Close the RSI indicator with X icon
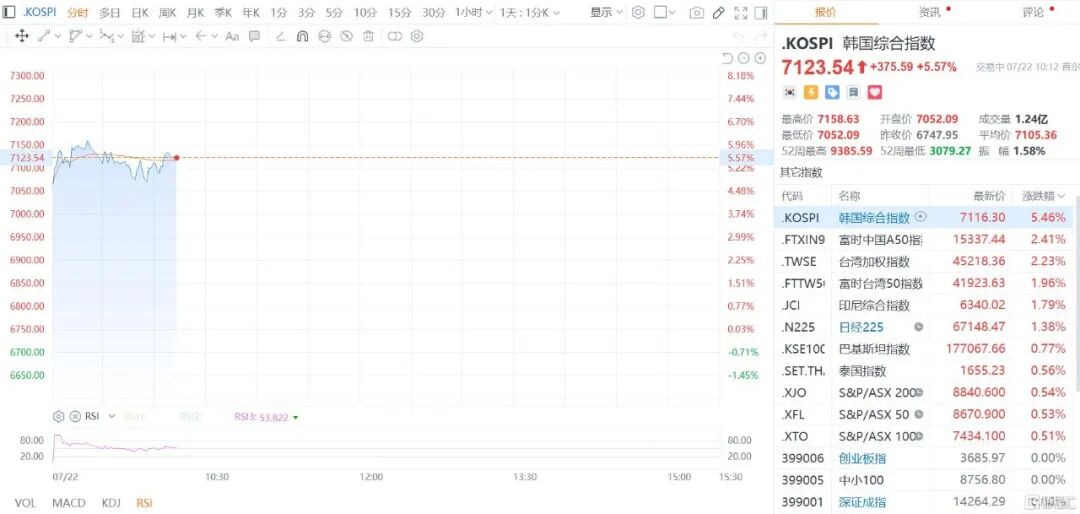This screenshot has height=514, width=1080. (x=75, y=416)
